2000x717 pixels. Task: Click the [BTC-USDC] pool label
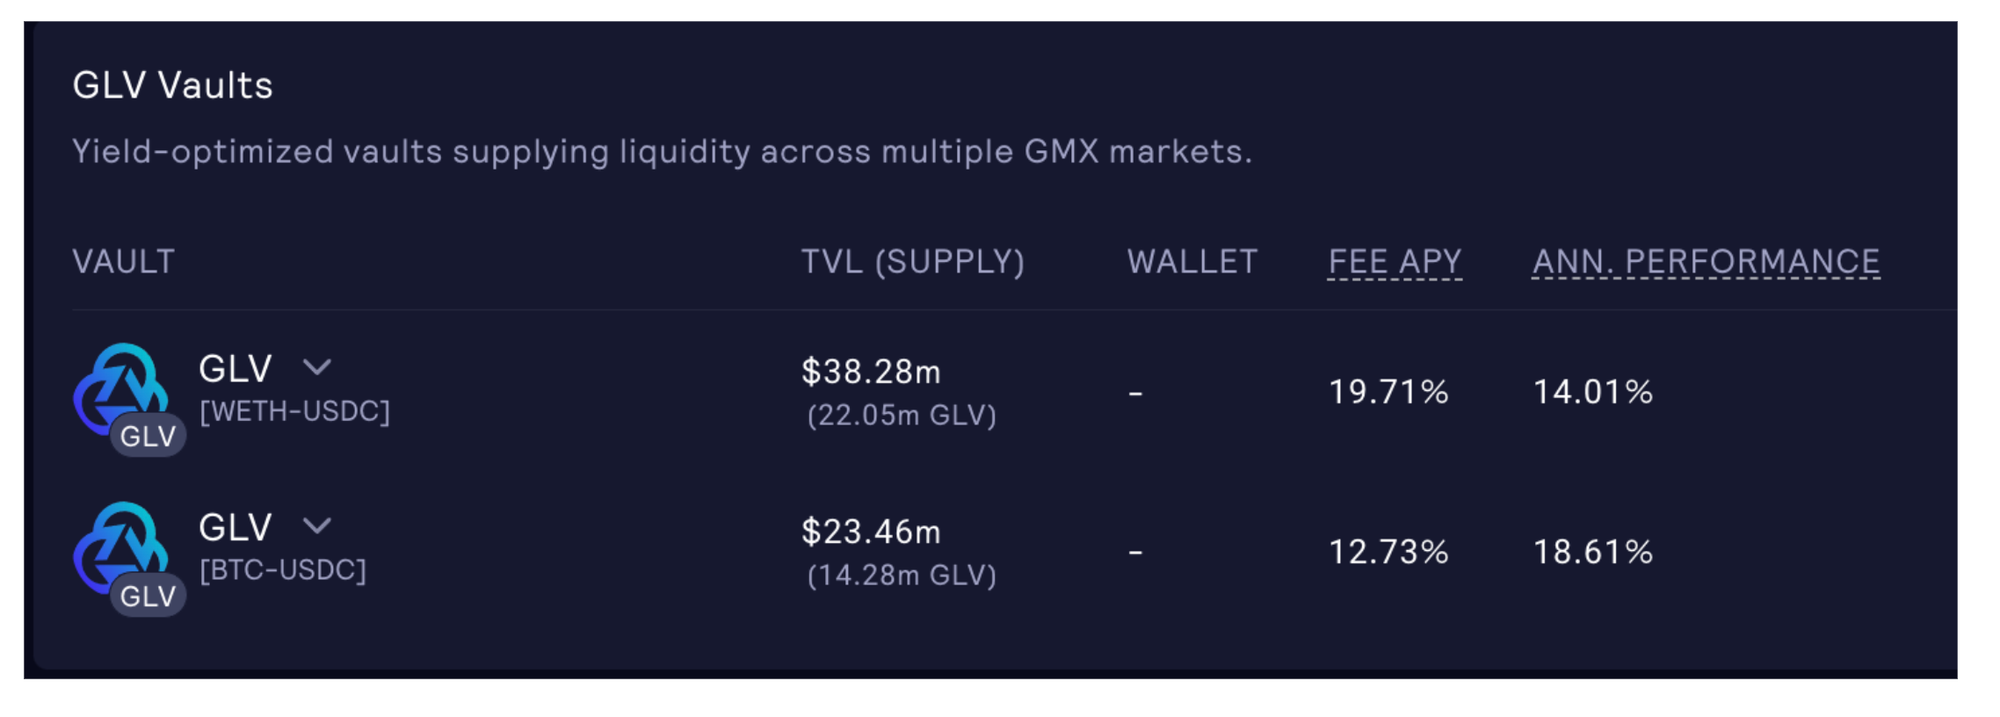coord(283,571)
